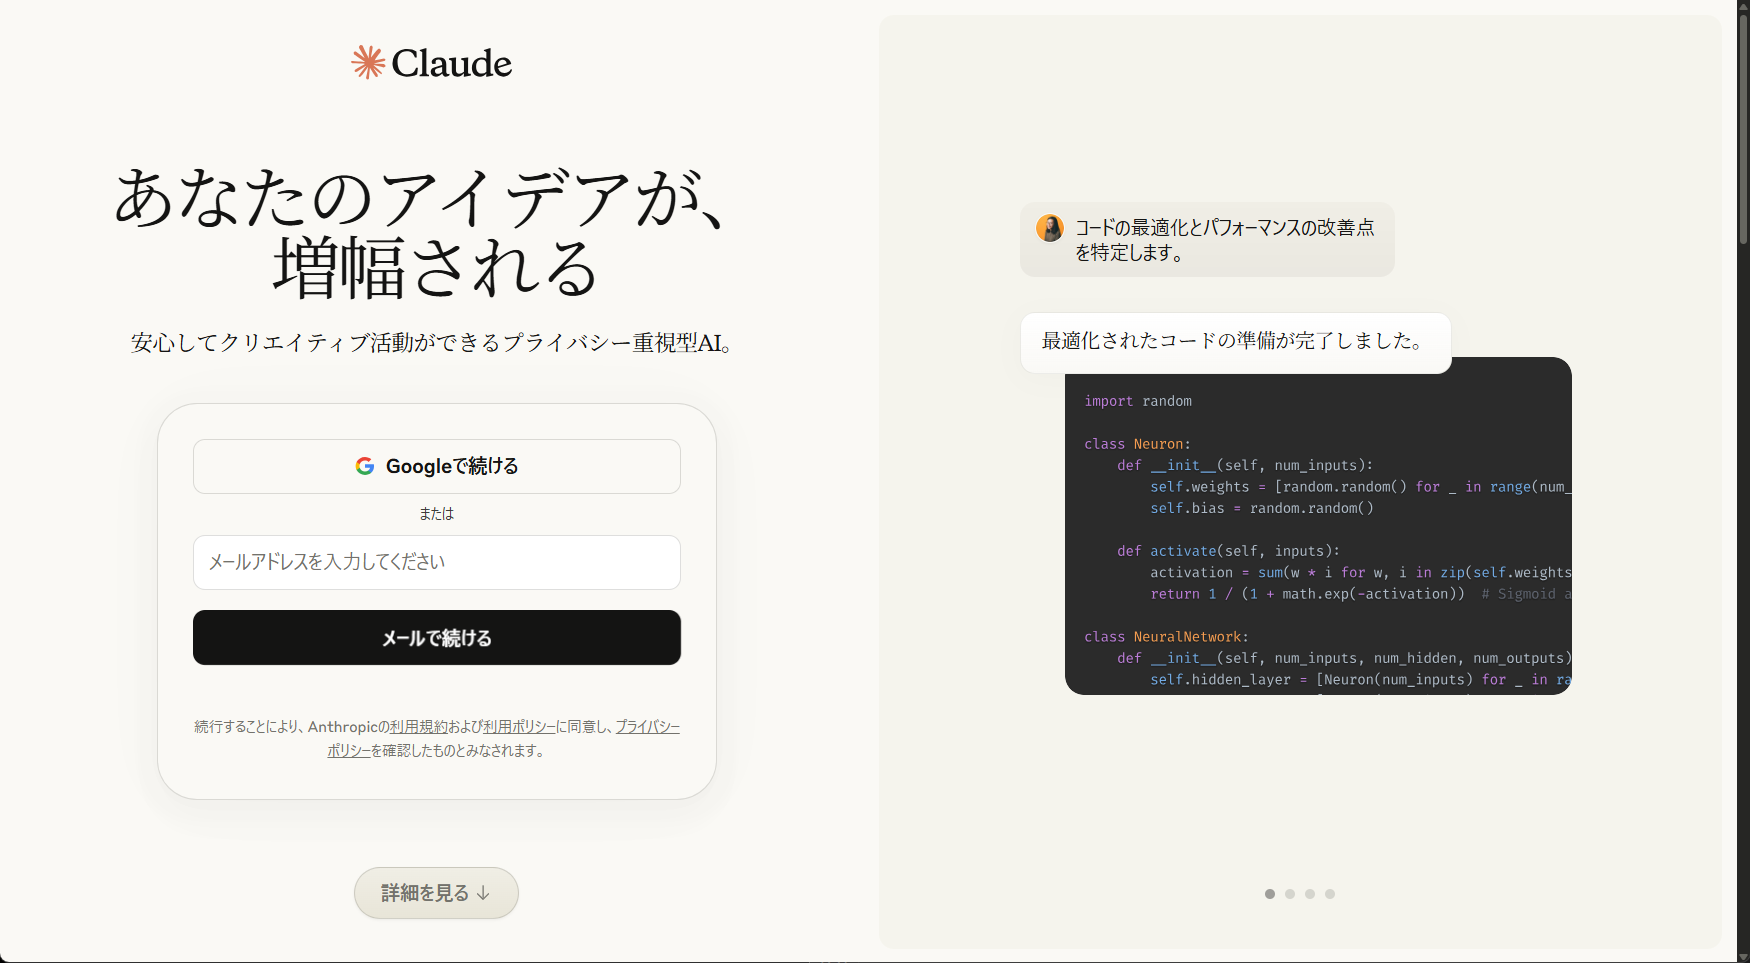The height and width of the screenshot is (963, 1750).
Task: Click the 'def activate(self, inputs):' line
Action: tap(1228, 551)
